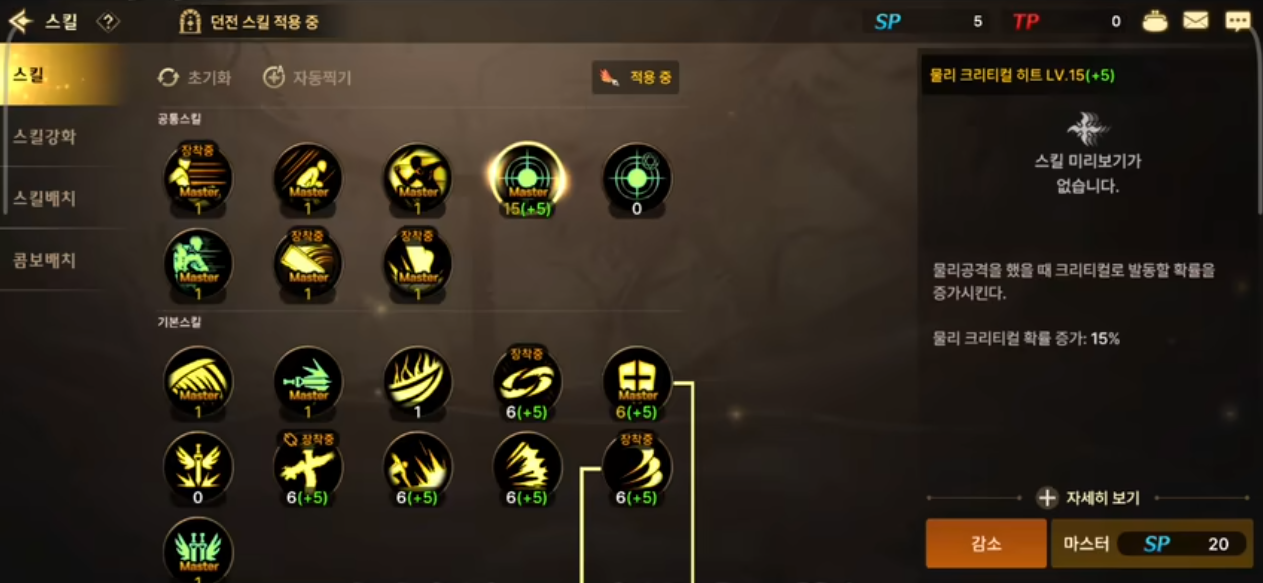Open the pot shop icon beside TP
The image size is (1263, 583).
tap(1155, 21)
